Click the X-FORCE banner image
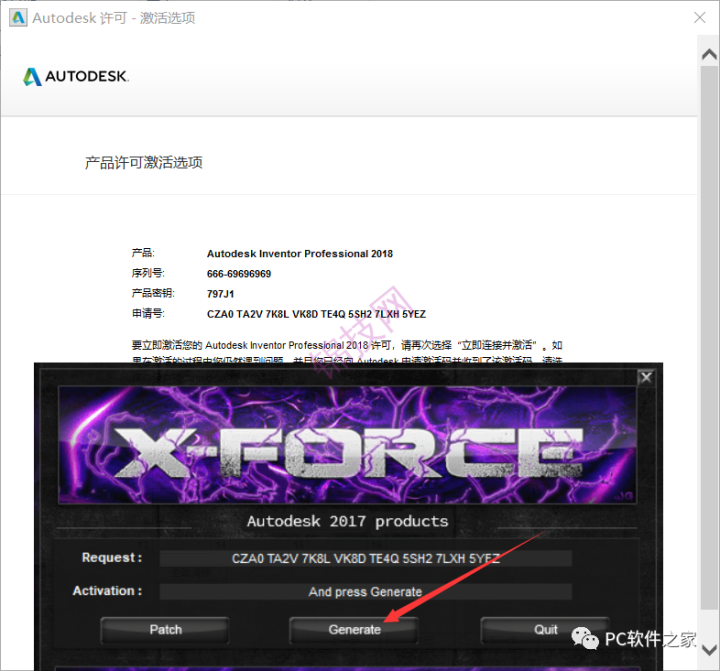Viewport: 720px width, 671px height. (x=347, y=445)
